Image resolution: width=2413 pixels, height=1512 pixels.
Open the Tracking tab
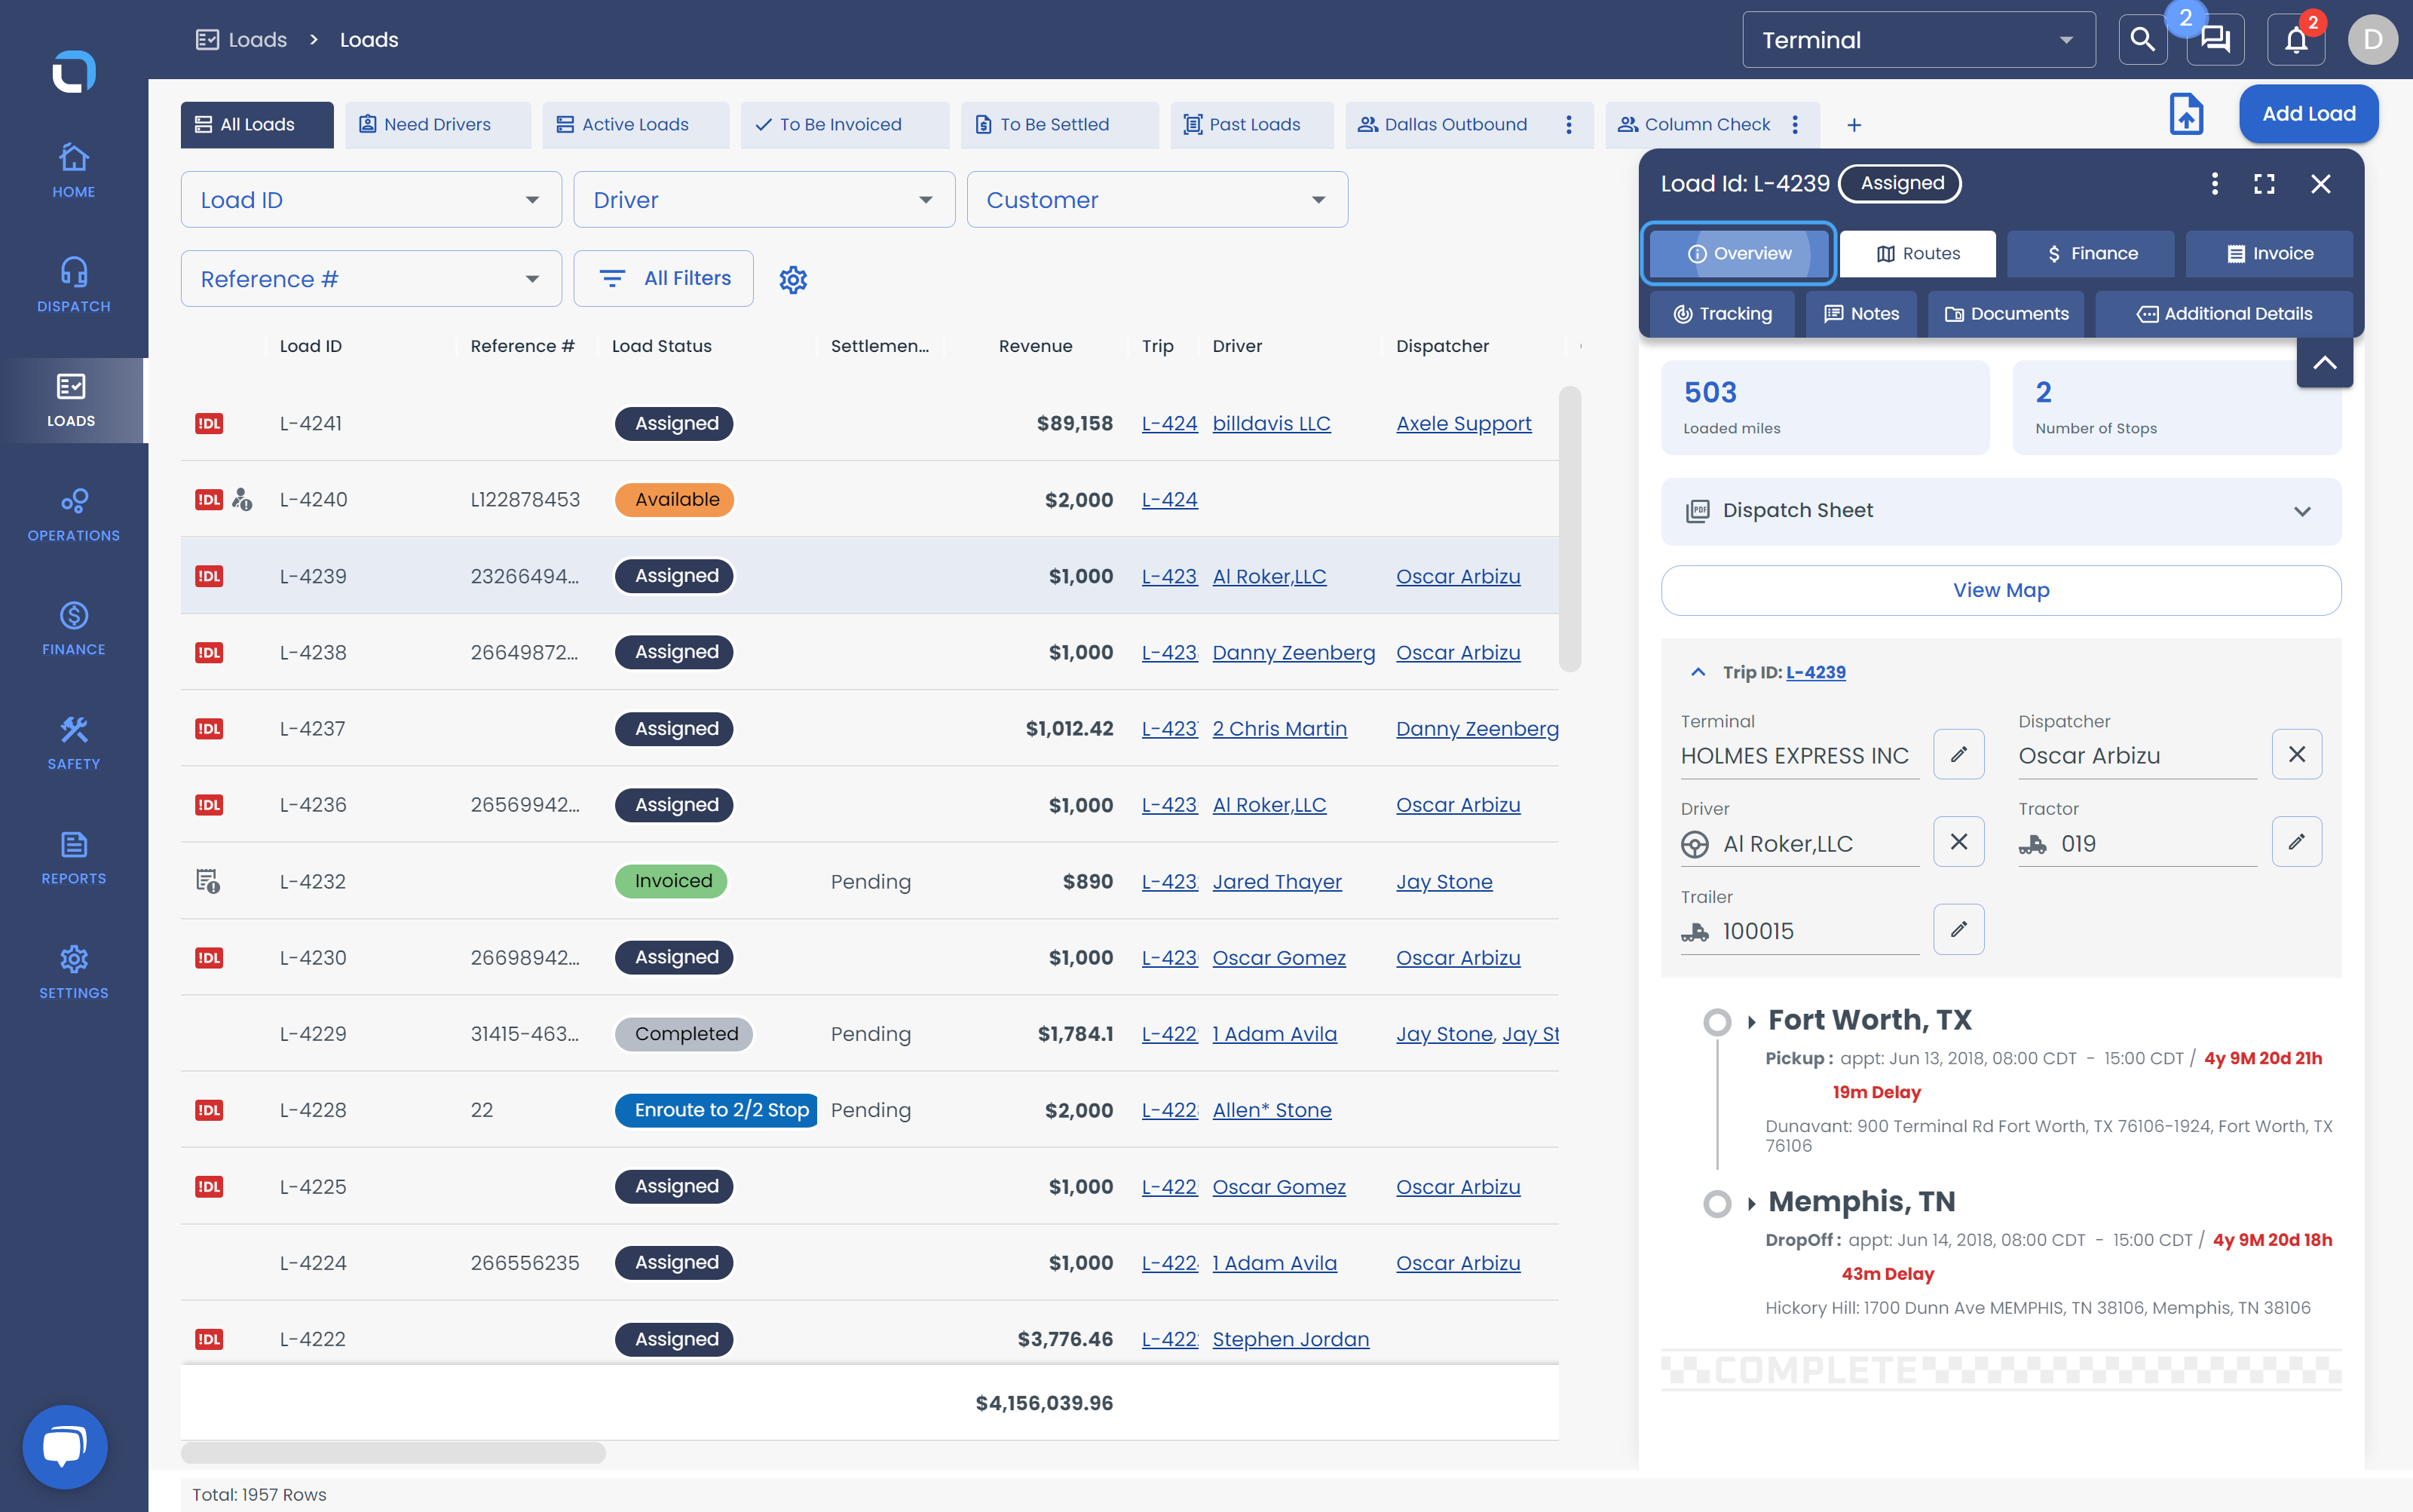click(1722, 314)
